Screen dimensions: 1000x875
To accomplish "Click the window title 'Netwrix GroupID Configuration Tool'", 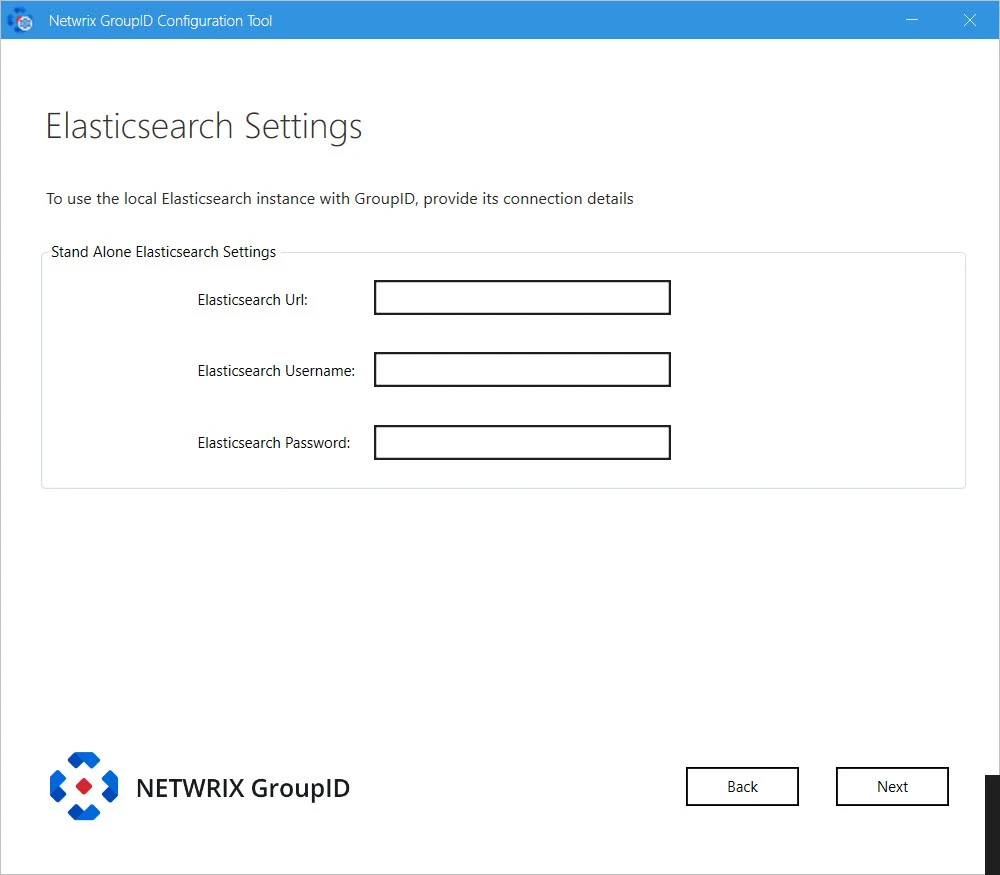I will (x=160, y=20).
